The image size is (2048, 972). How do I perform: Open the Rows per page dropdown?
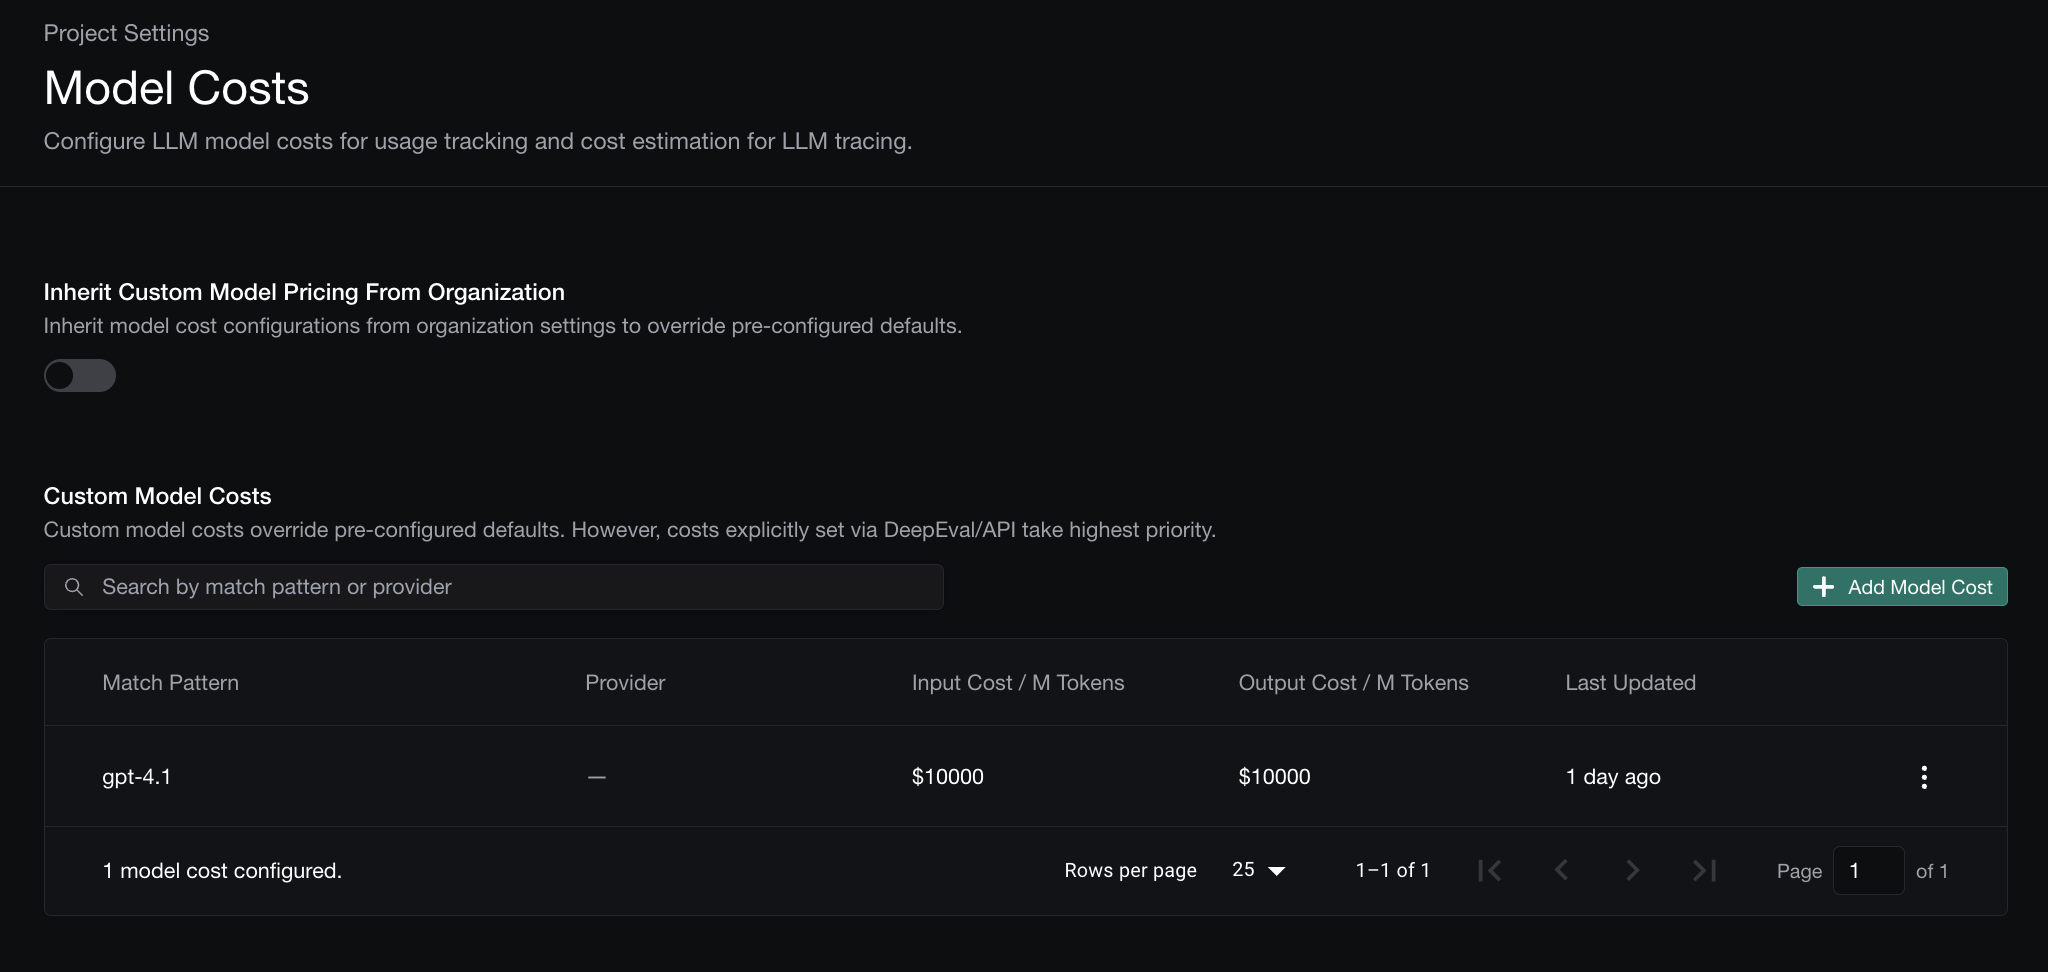point(1258,871)
